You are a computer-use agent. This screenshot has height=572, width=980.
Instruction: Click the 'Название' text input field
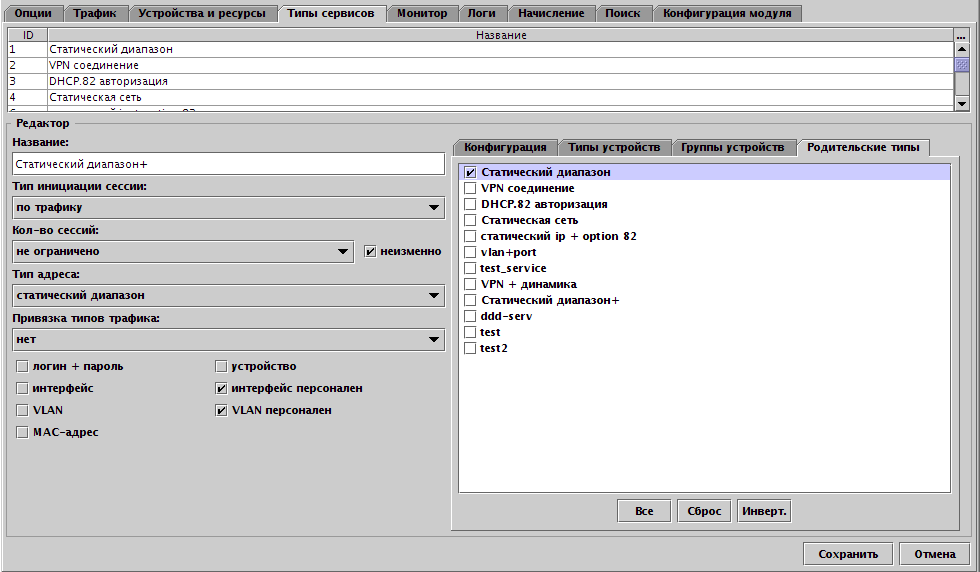[228, 164]
